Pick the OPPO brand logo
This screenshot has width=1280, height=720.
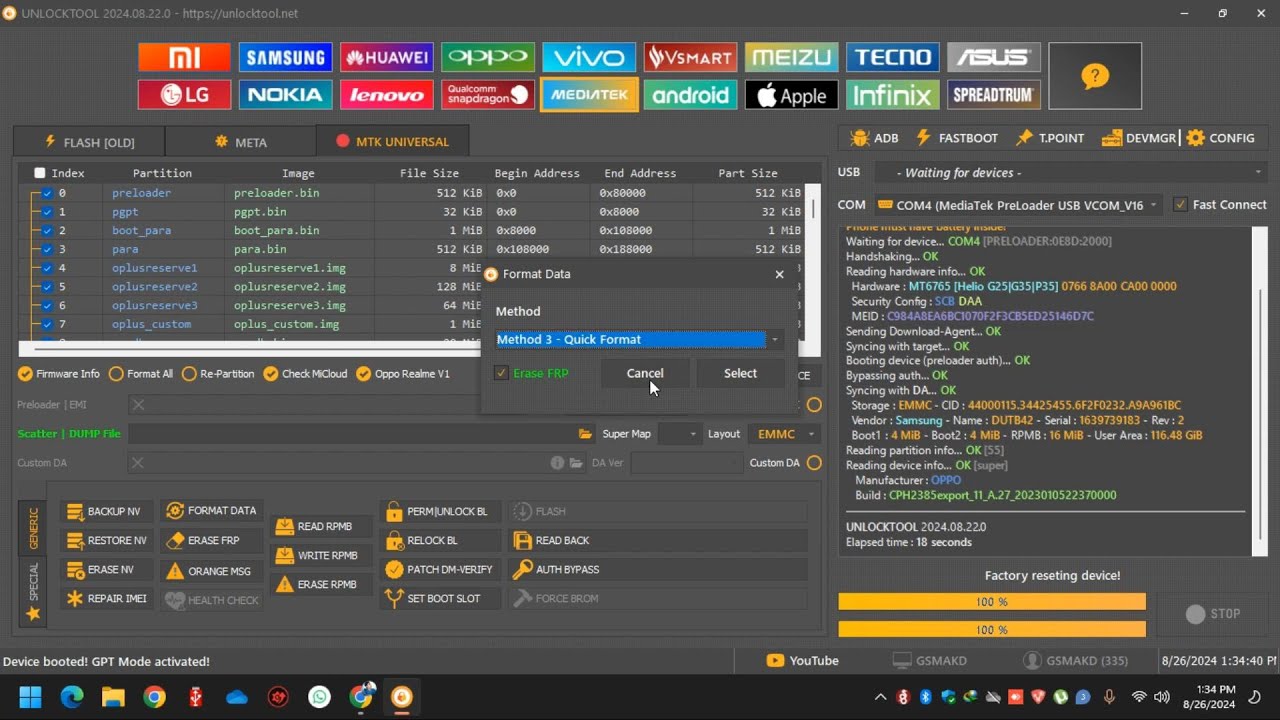tap(488, 57)
